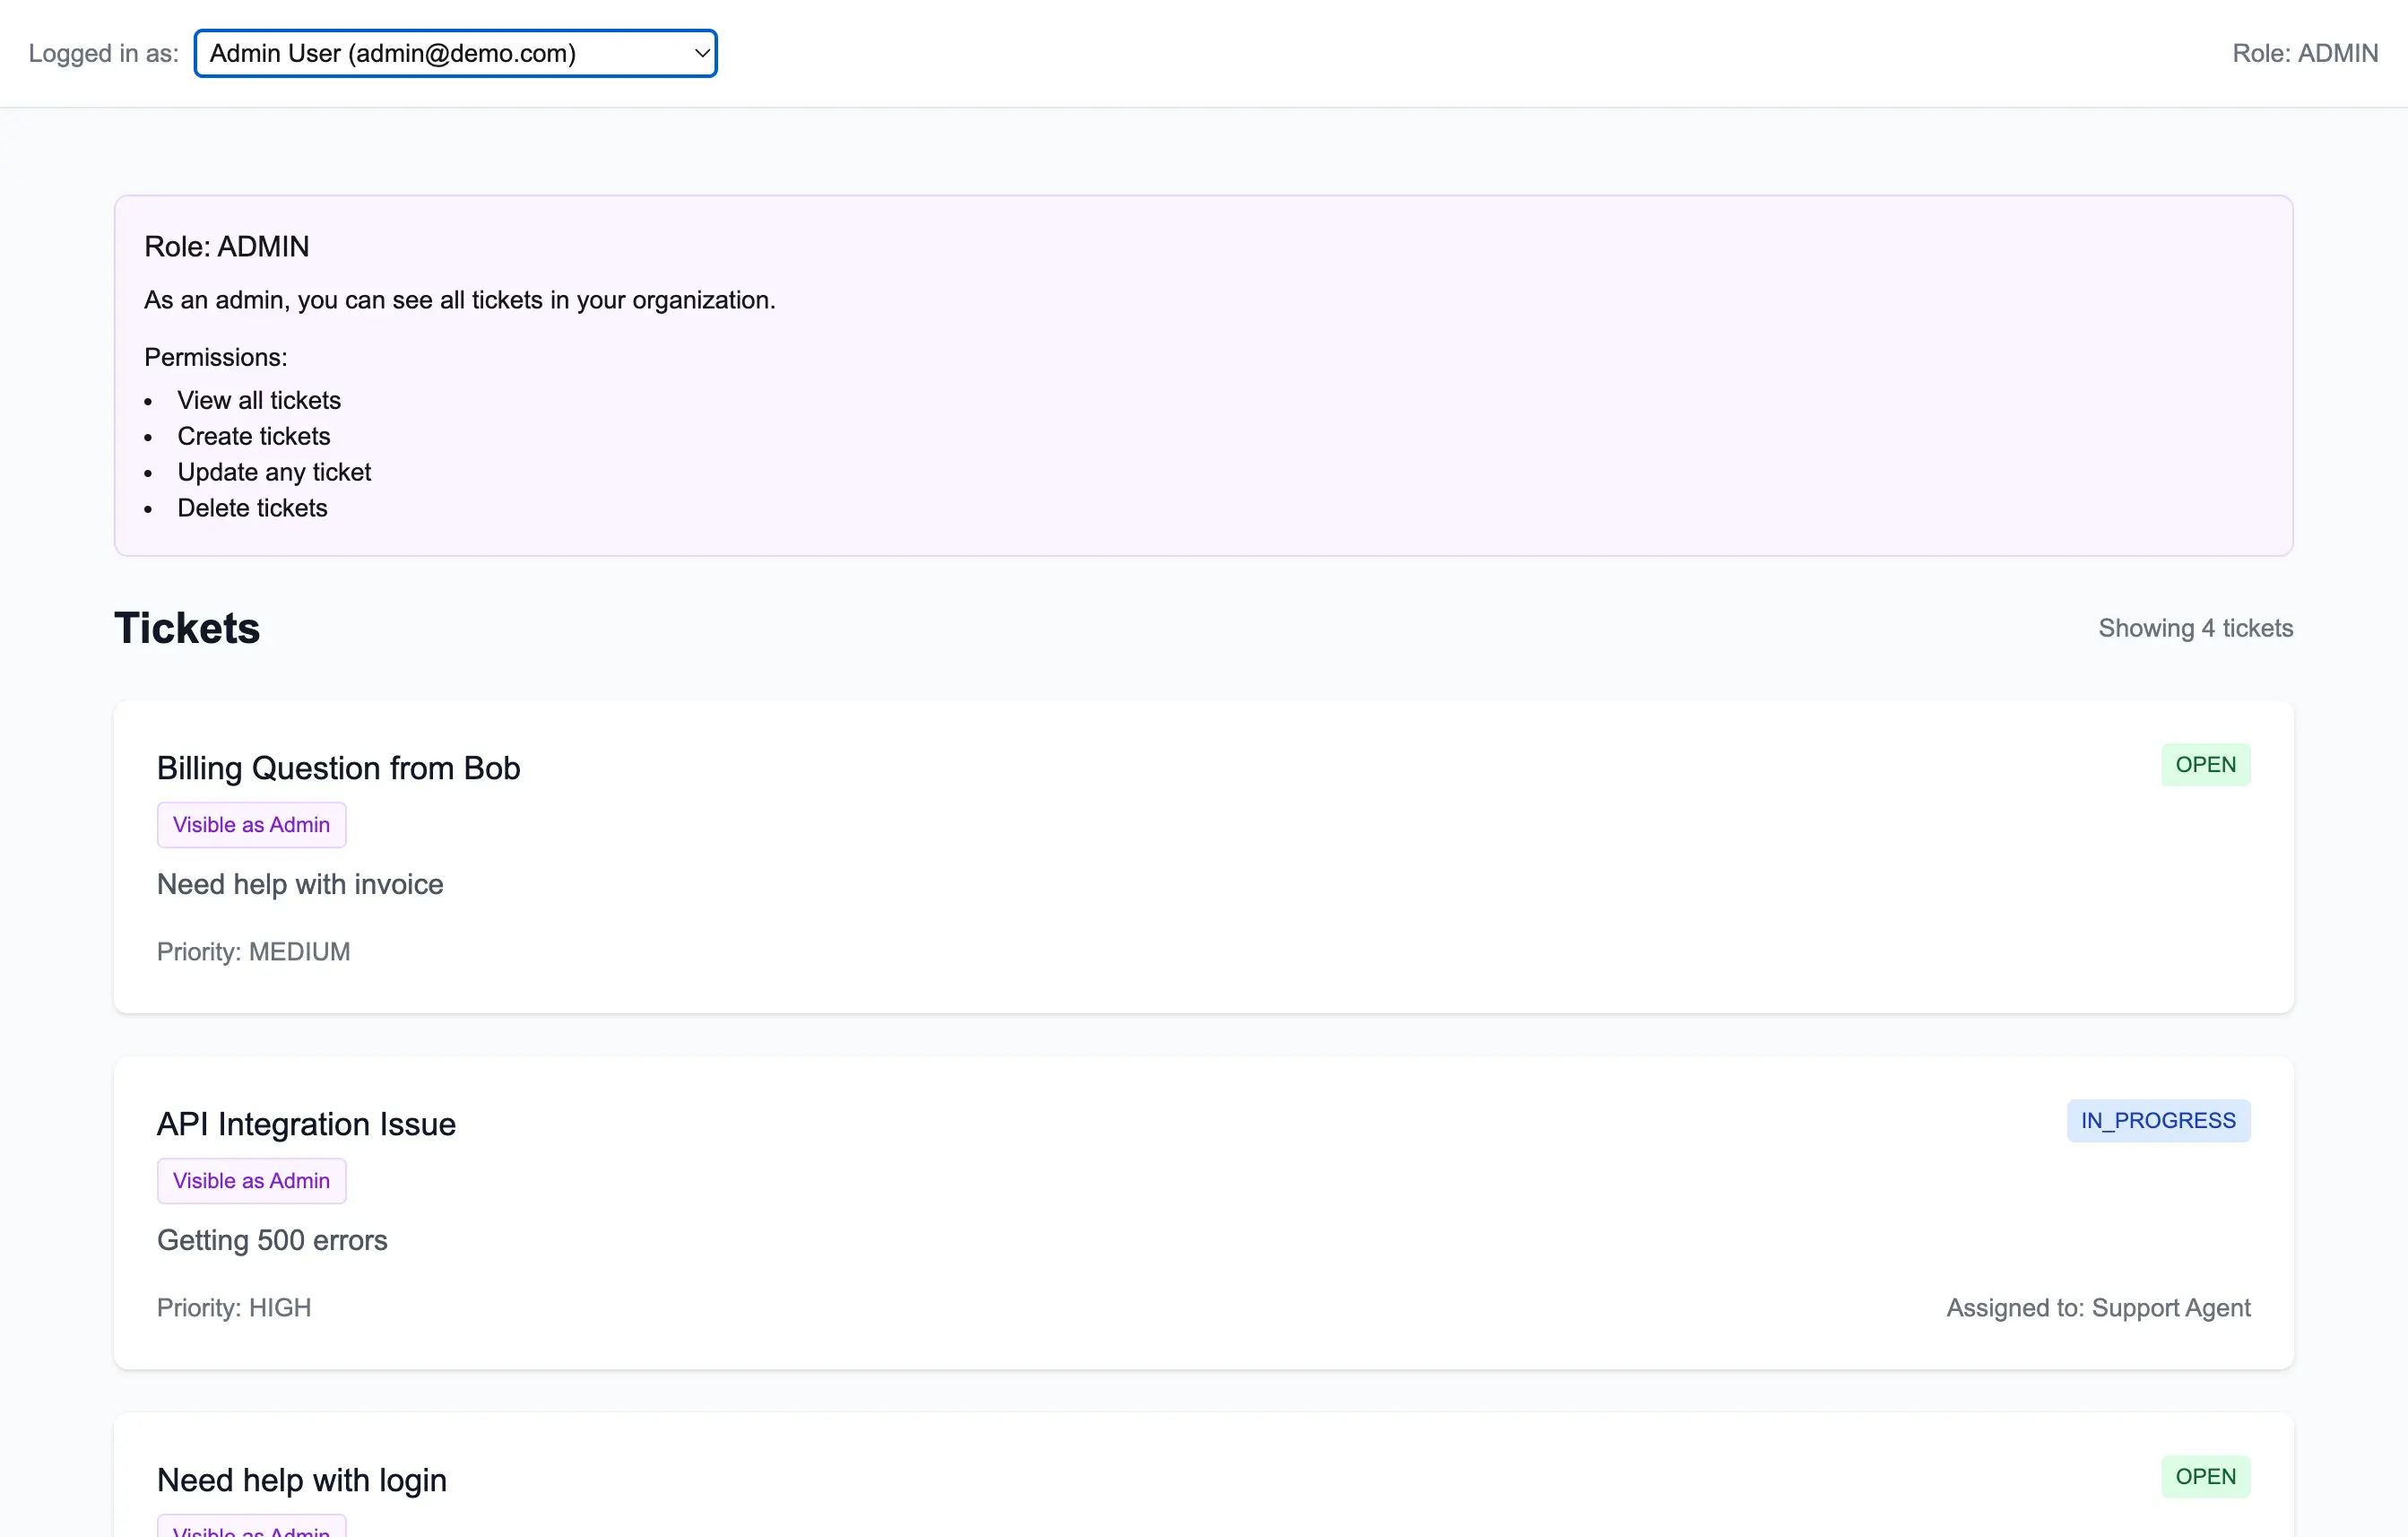Viewport: 2408px width, 1537px height.
Task: Click the Priority: MEDIUM label
Action: click(x=253, y=952)
